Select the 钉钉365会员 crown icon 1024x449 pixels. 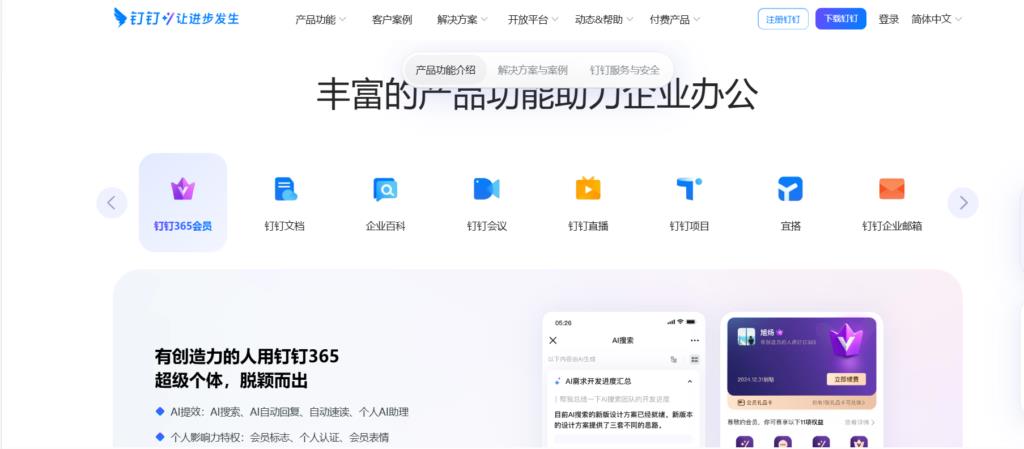(x=183, y=189)
